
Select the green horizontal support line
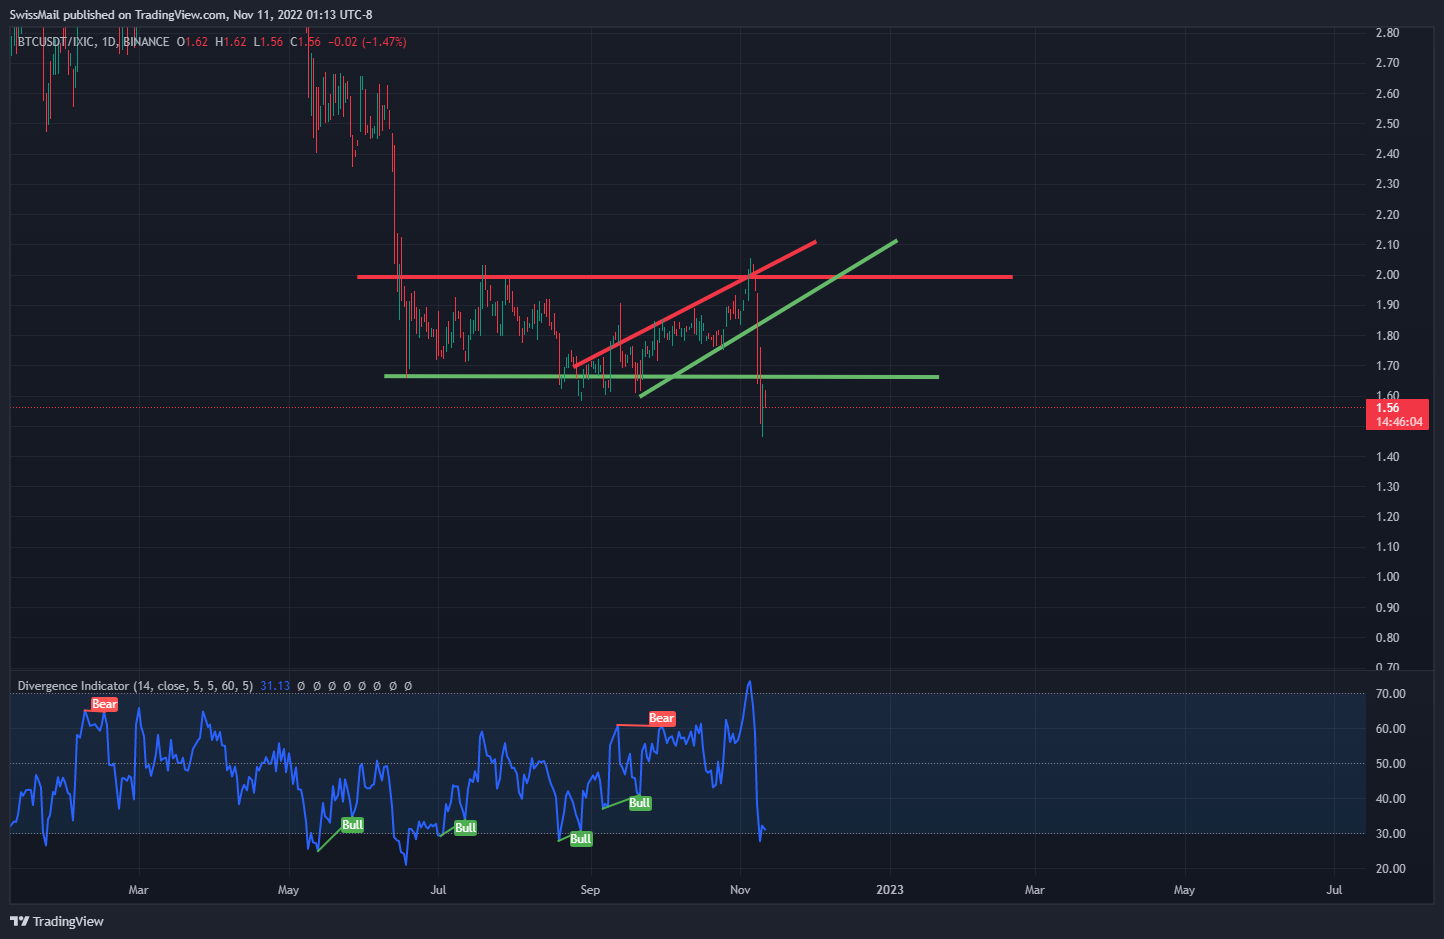click(x=661, y=376)
